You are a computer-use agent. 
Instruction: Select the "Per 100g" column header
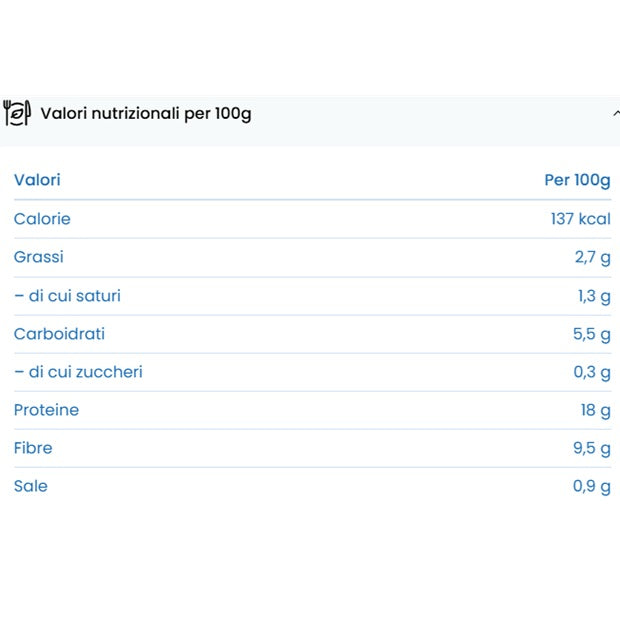coord(577,180)
